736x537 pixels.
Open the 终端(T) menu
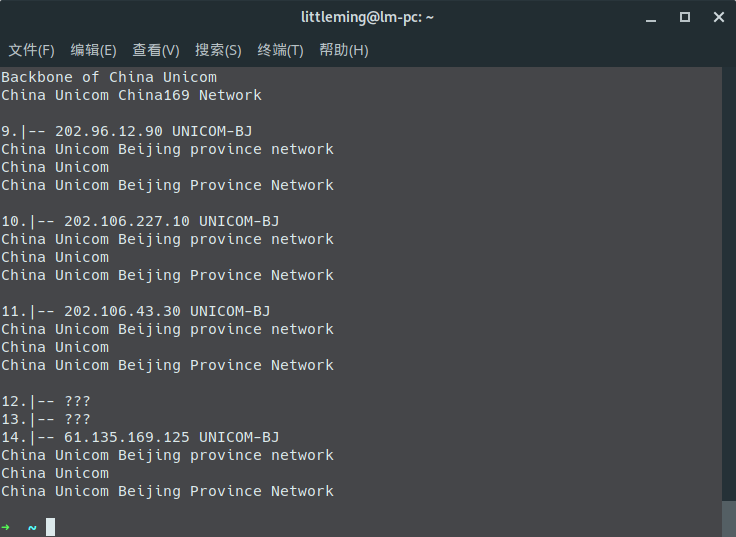click(280, 50)
